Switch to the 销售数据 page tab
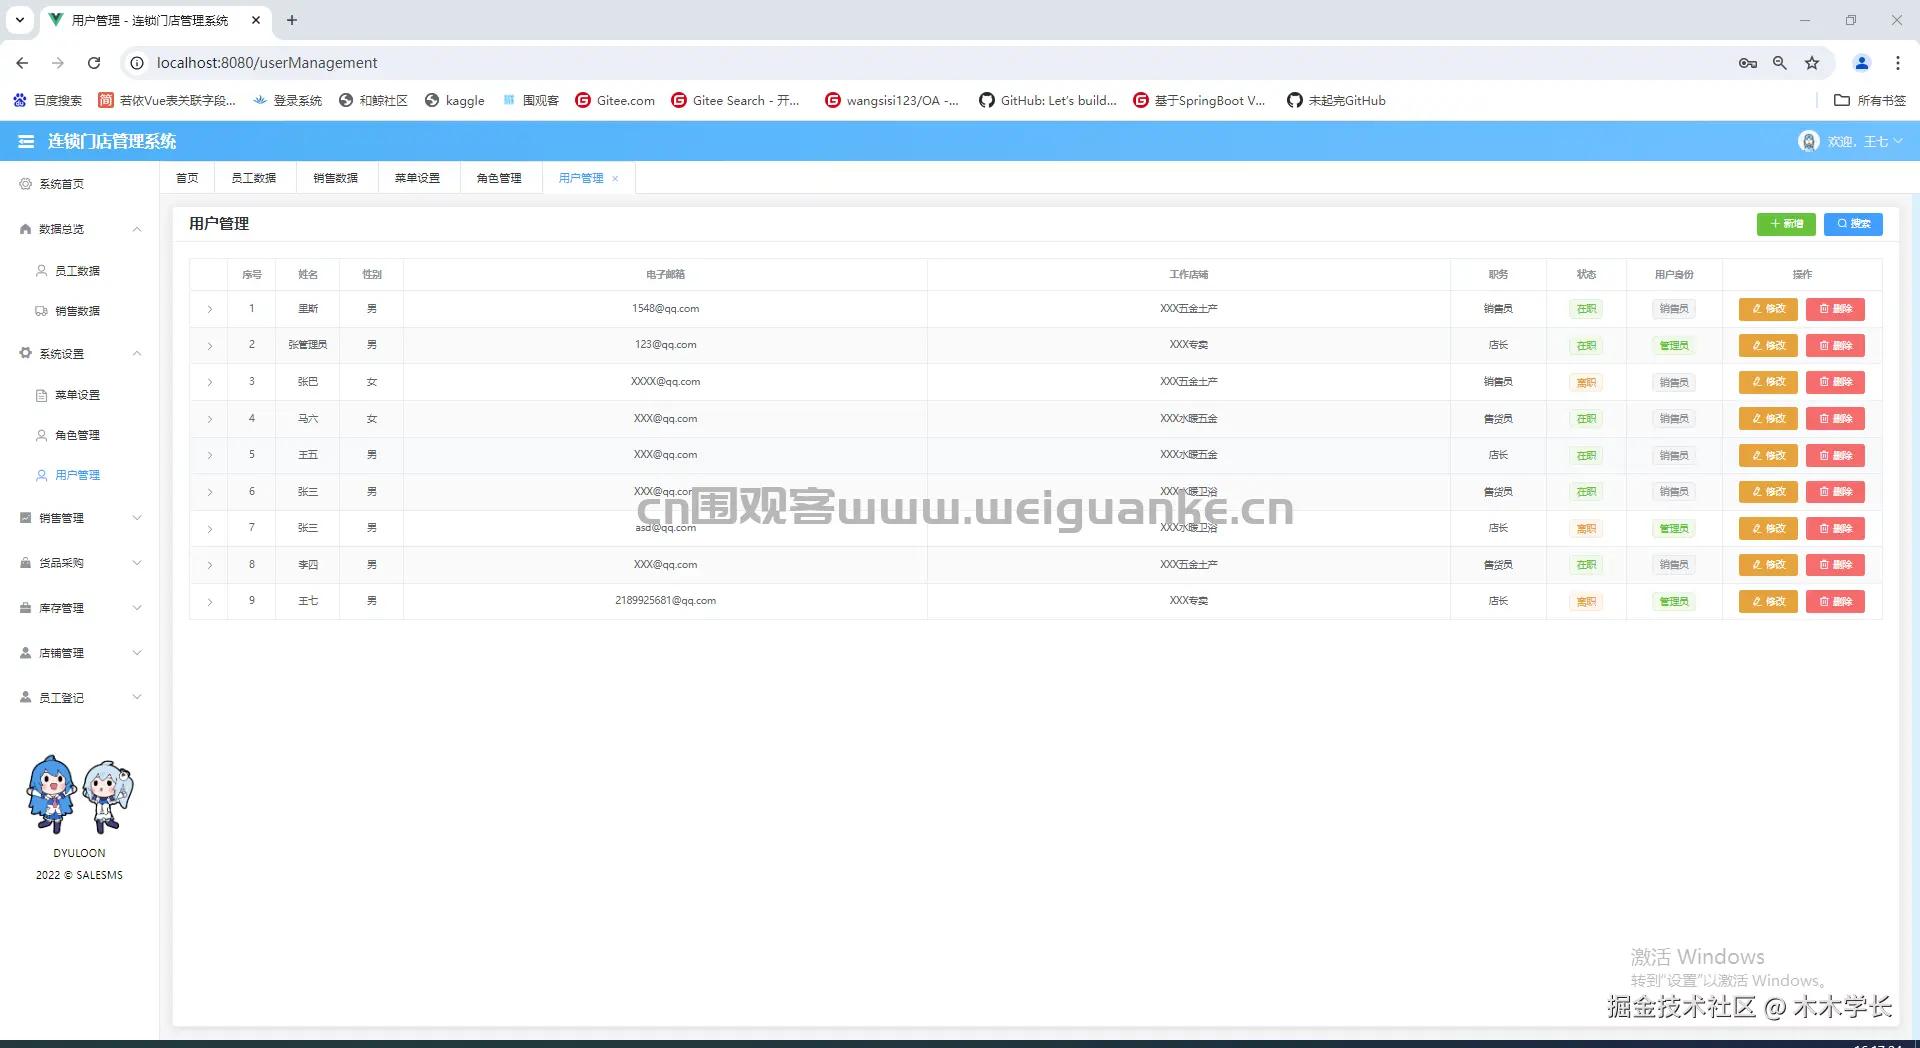Image resolution: width=1920 pixels, height=1048 pixels. [336, 178]
